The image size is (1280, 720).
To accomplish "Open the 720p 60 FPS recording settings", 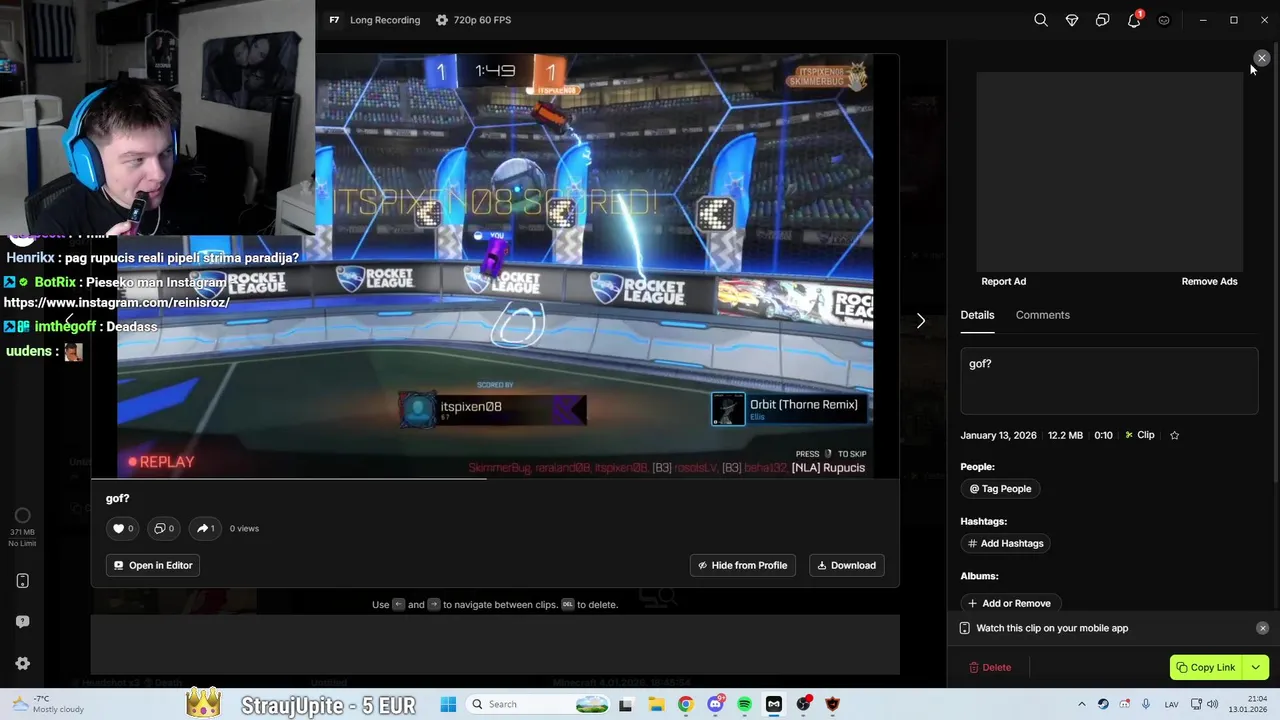I will [x=473, y=20].
